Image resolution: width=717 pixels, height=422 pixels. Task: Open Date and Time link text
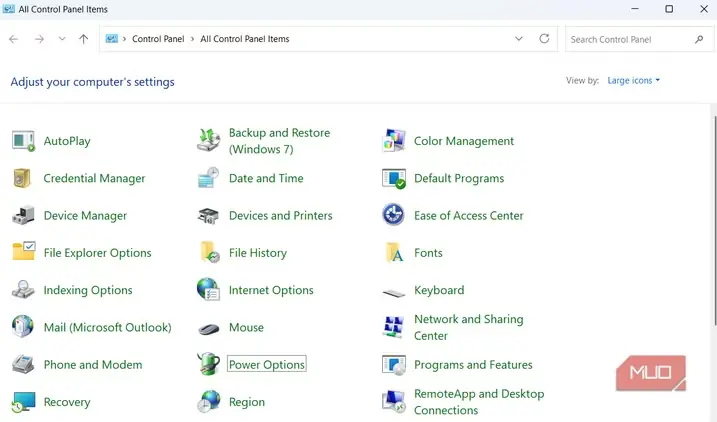(266, 178)
